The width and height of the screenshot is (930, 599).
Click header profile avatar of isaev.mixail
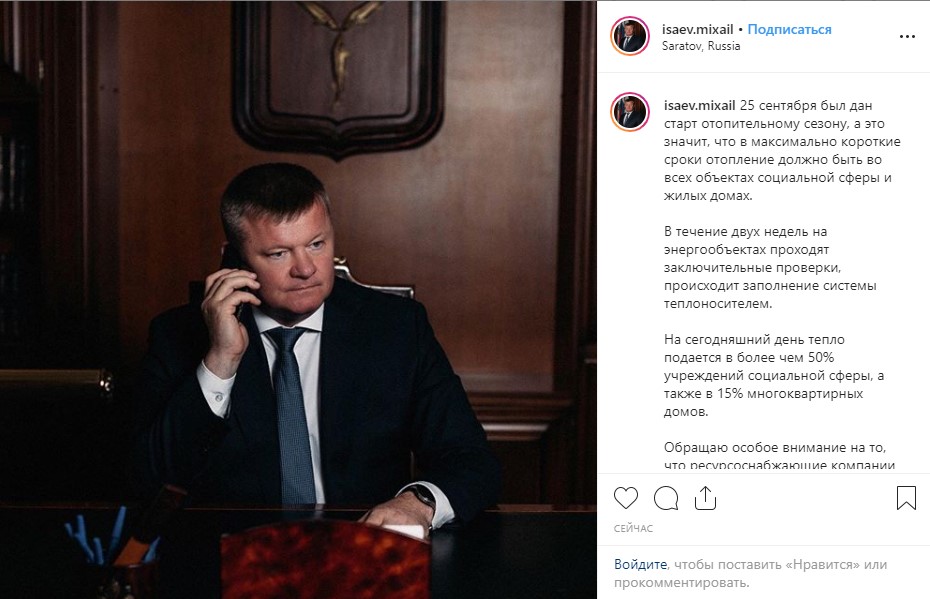coord(630,36)
